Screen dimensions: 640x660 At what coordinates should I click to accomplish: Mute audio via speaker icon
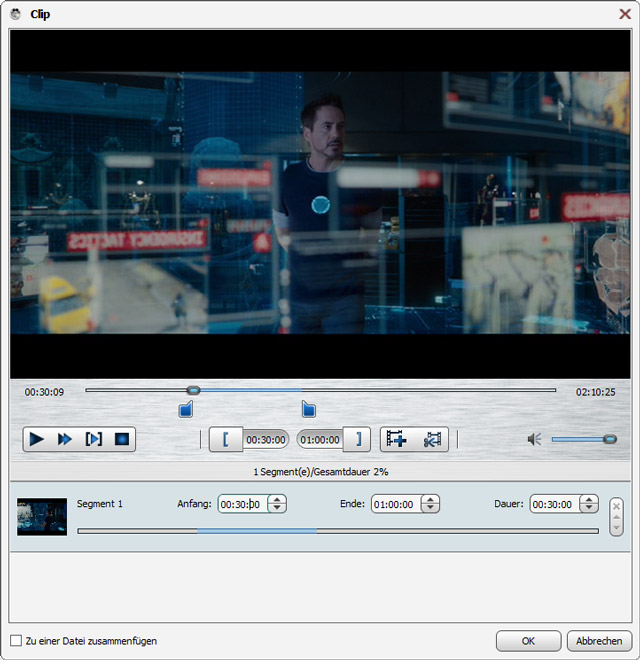[x=534, y=439]
